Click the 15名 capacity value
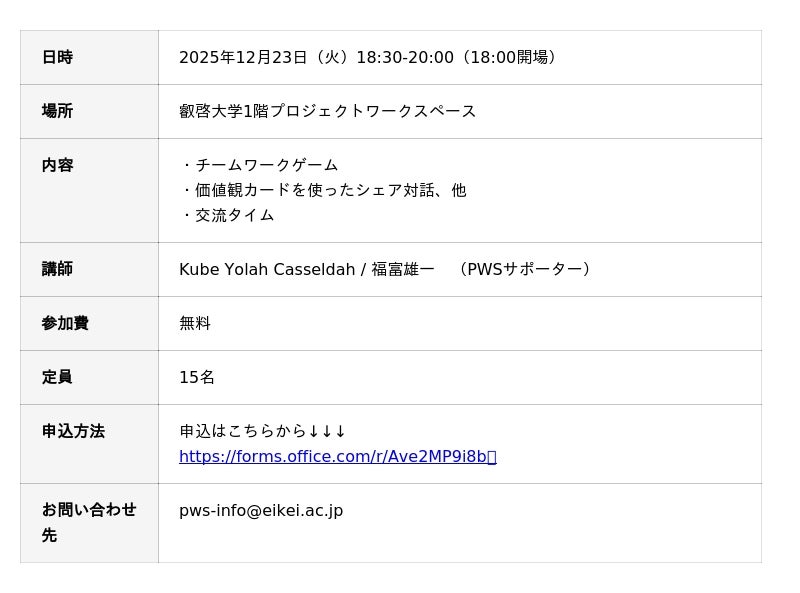800x593 pixels. 197,378
